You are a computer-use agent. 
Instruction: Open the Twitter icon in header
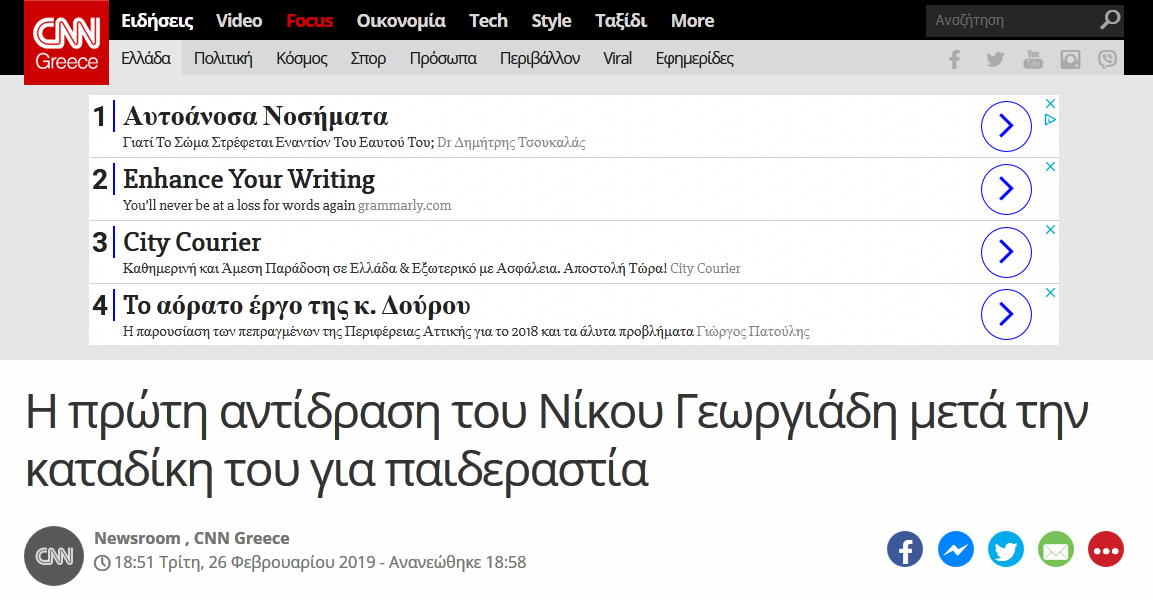(995, 59)
